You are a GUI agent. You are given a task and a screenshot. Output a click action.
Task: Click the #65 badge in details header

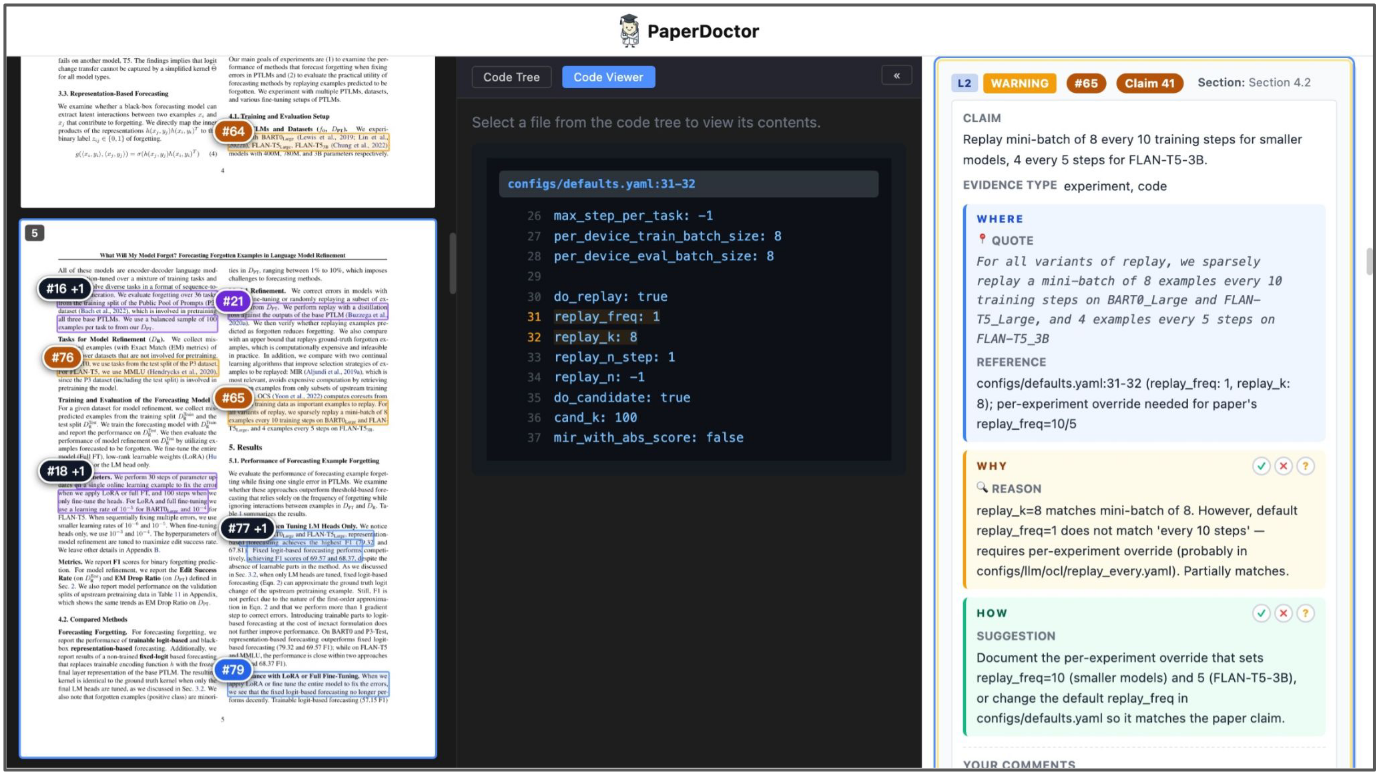1086,83
